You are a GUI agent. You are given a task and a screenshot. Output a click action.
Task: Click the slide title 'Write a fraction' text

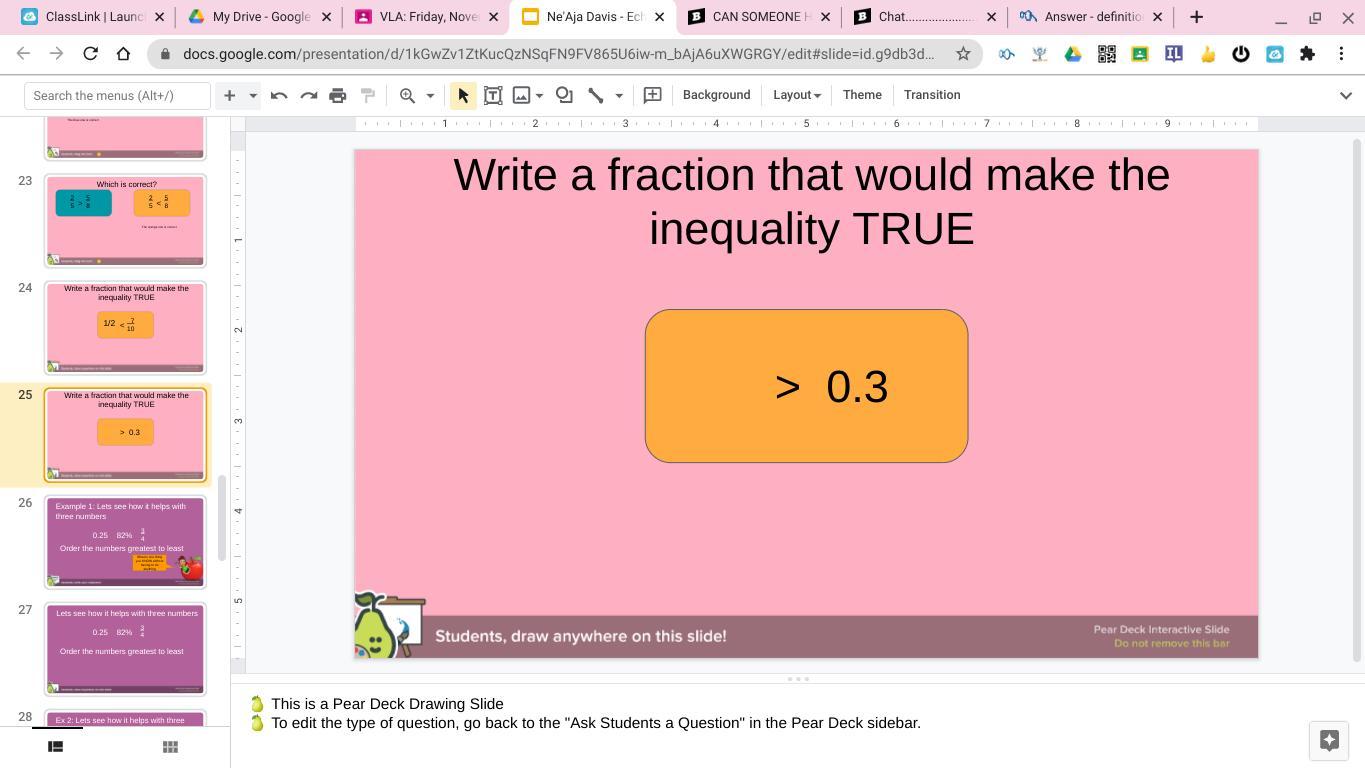coord(811,201)
